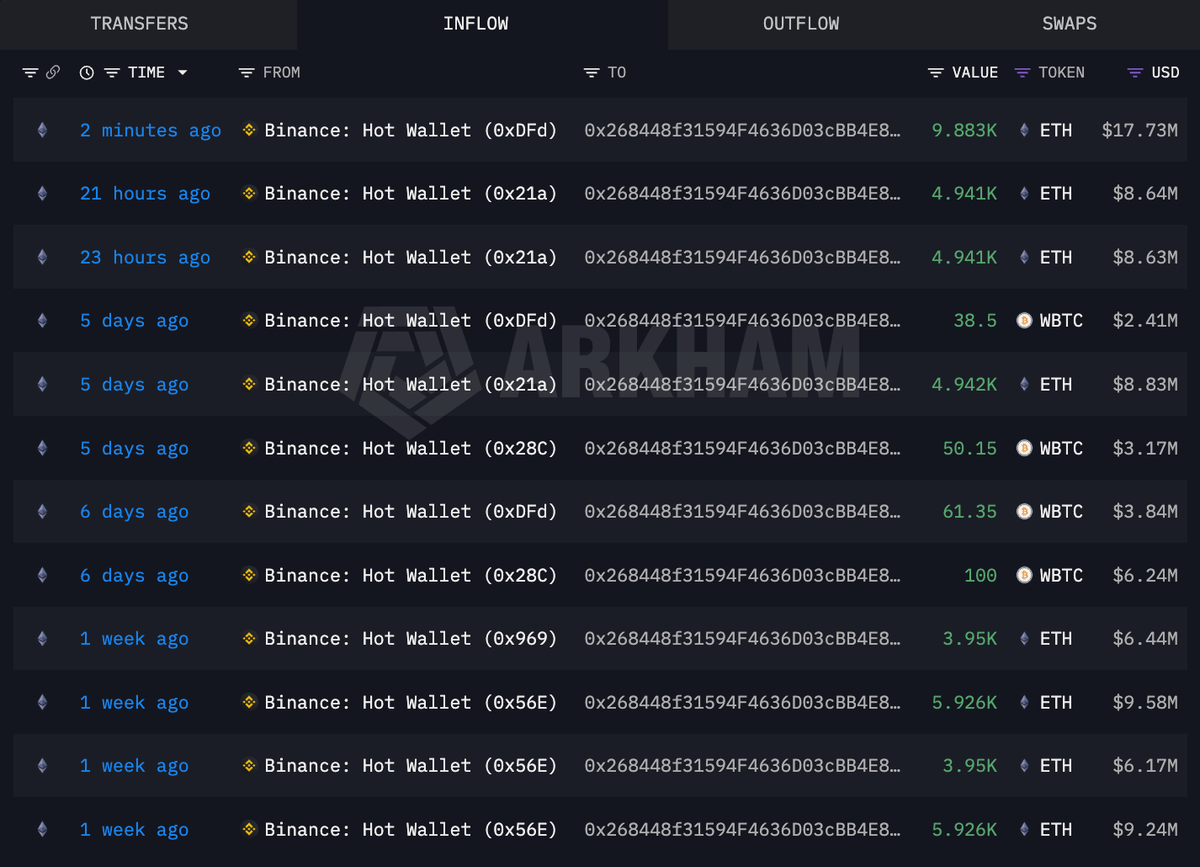The height and width of the screenshot is (867, 1200).
Task: Expand the TIME sort dropdown arrow
Action: pos(182,73)
